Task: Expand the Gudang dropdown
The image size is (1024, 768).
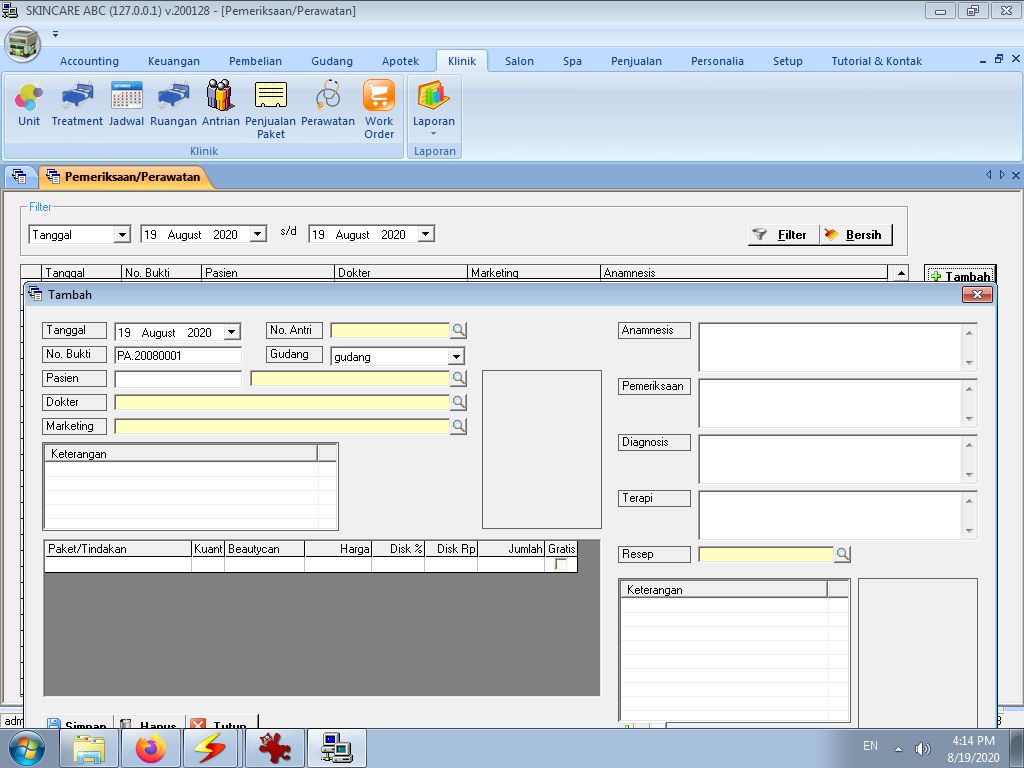Action: coord(456,357)
